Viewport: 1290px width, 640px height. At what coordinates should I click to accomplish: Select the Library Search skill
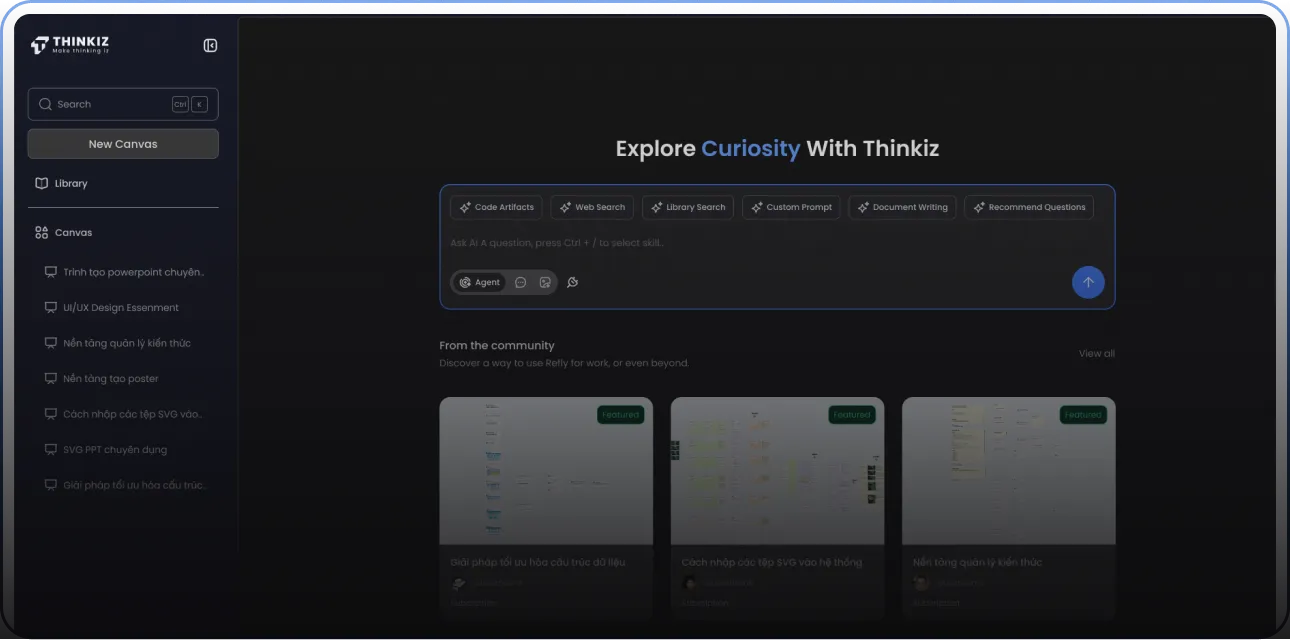[x=688, y=207]
